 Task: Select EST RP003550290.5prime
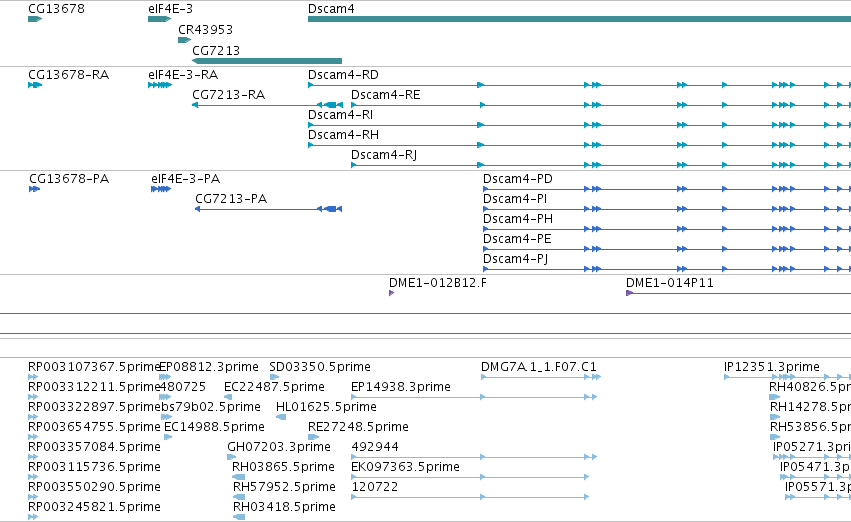pyautogui.click(x=94, y=487)
